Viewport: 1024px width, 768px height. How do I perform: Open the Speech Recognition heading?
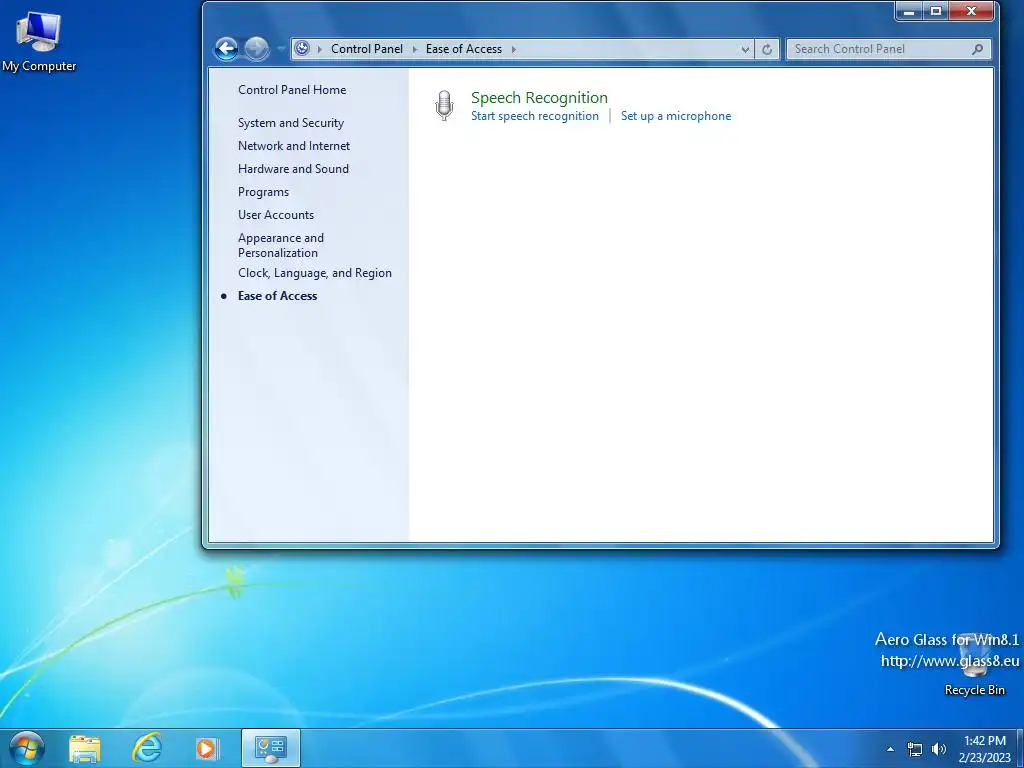(539, 98)
